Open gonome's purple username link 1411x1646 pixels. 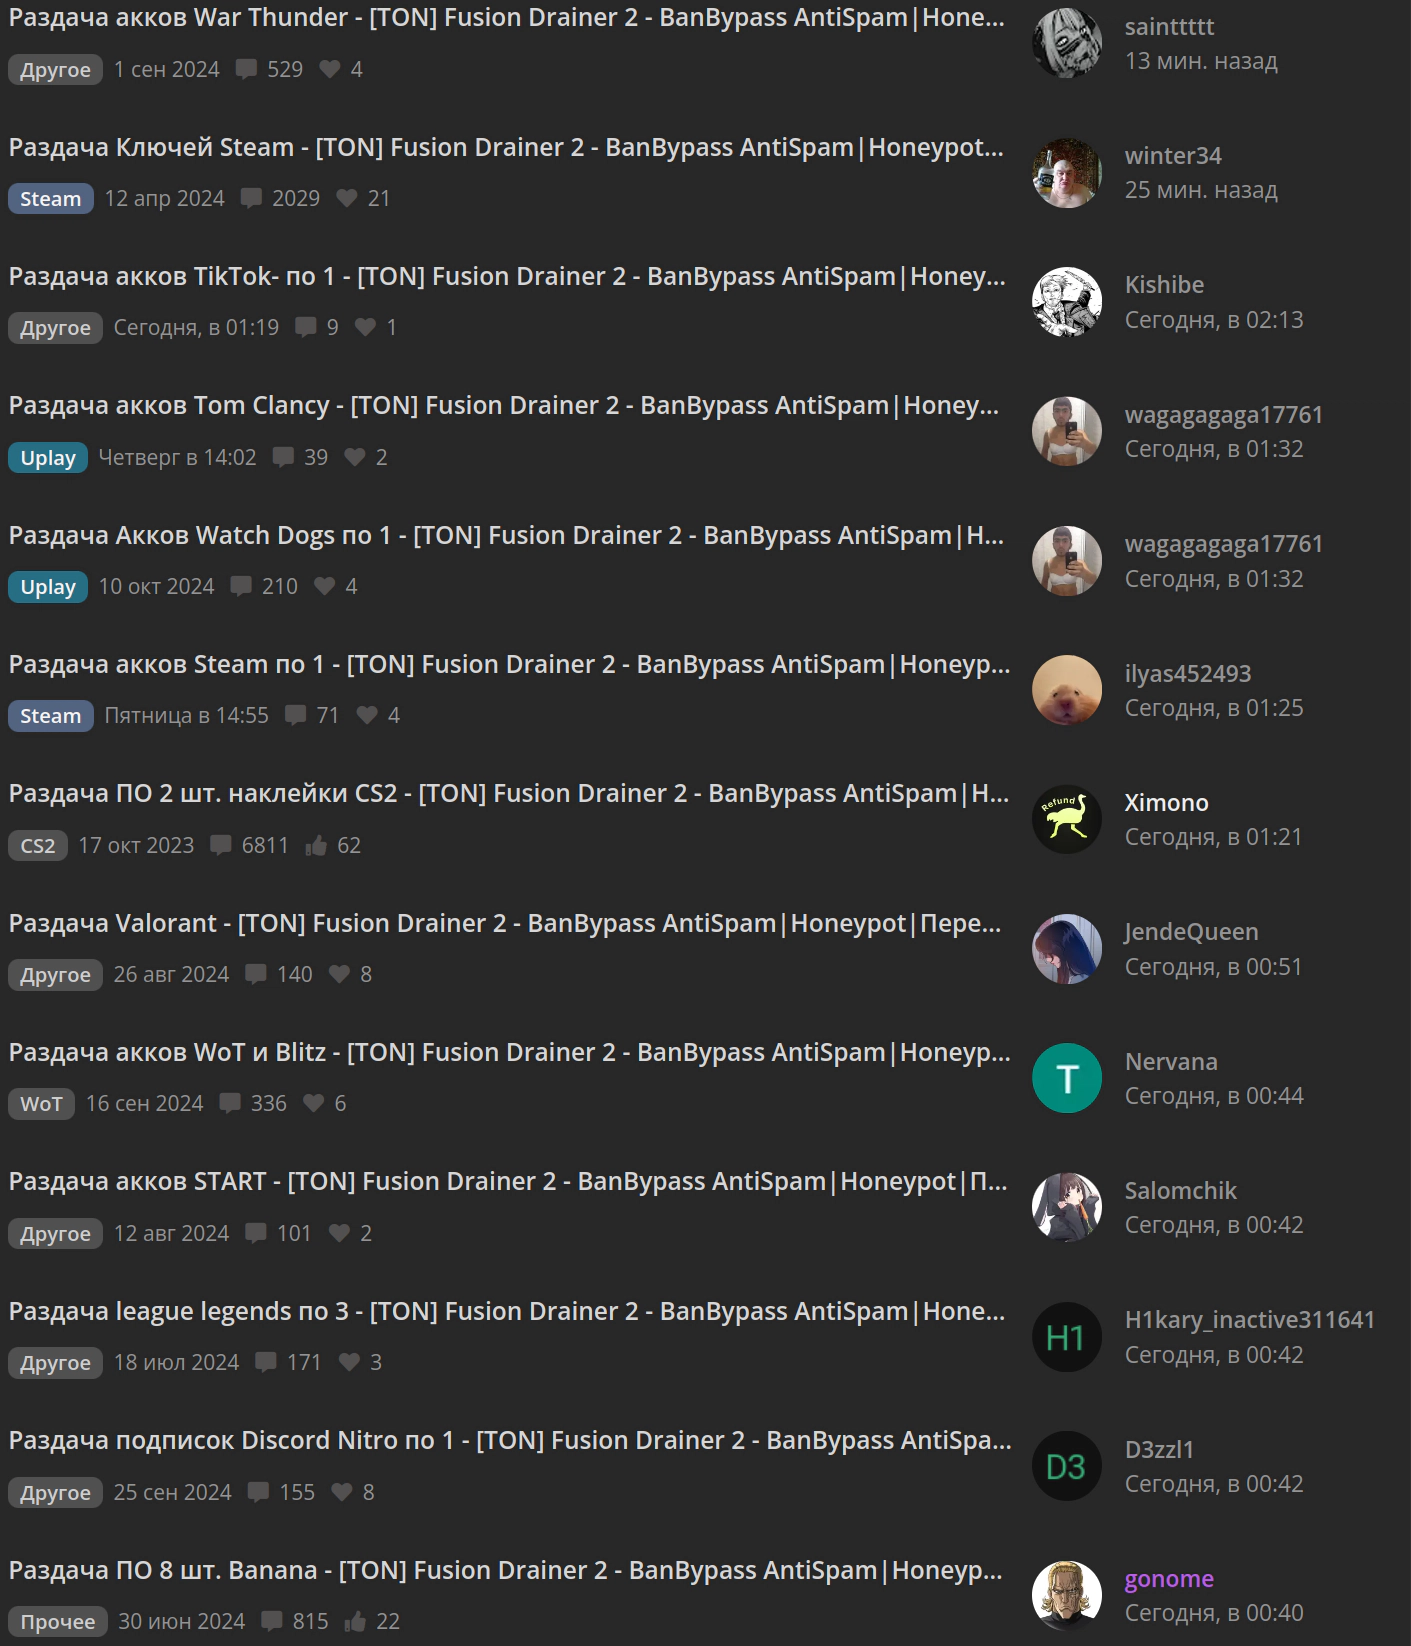[1169, 1579]
